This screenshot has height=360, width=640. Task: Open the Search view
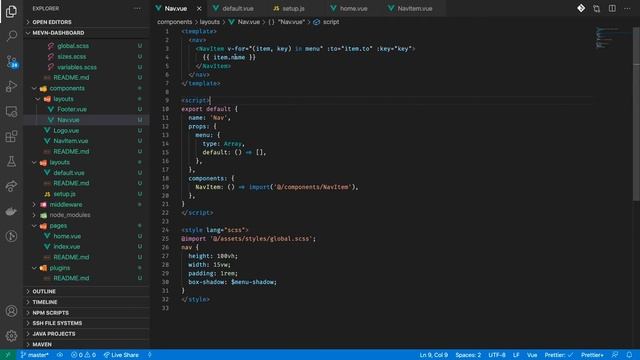point(11,36)
